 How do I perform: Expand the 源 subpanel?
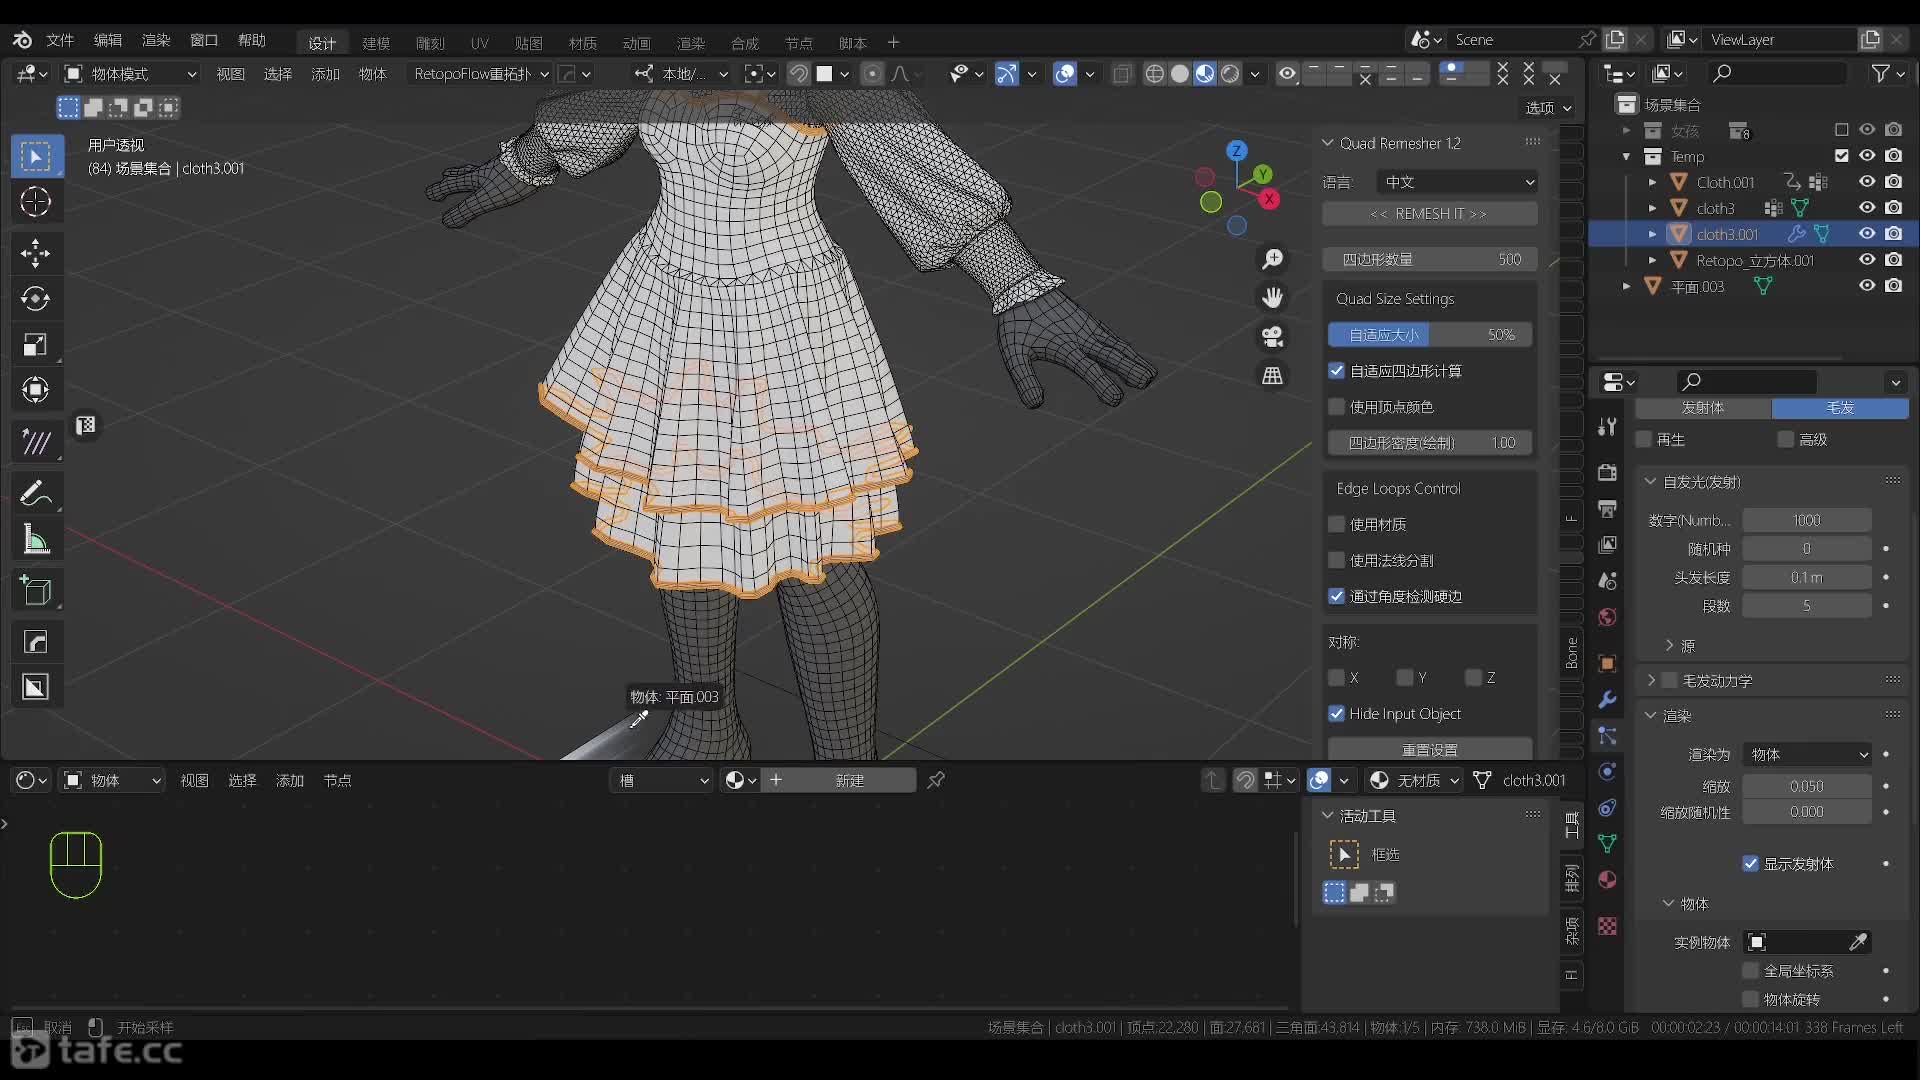click(x=1670, y=646)
